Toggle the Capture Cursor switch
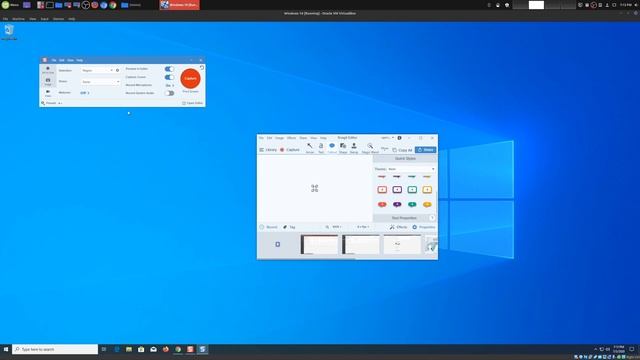The width and height of the screenshot is (640, 360). click(169, 77)
